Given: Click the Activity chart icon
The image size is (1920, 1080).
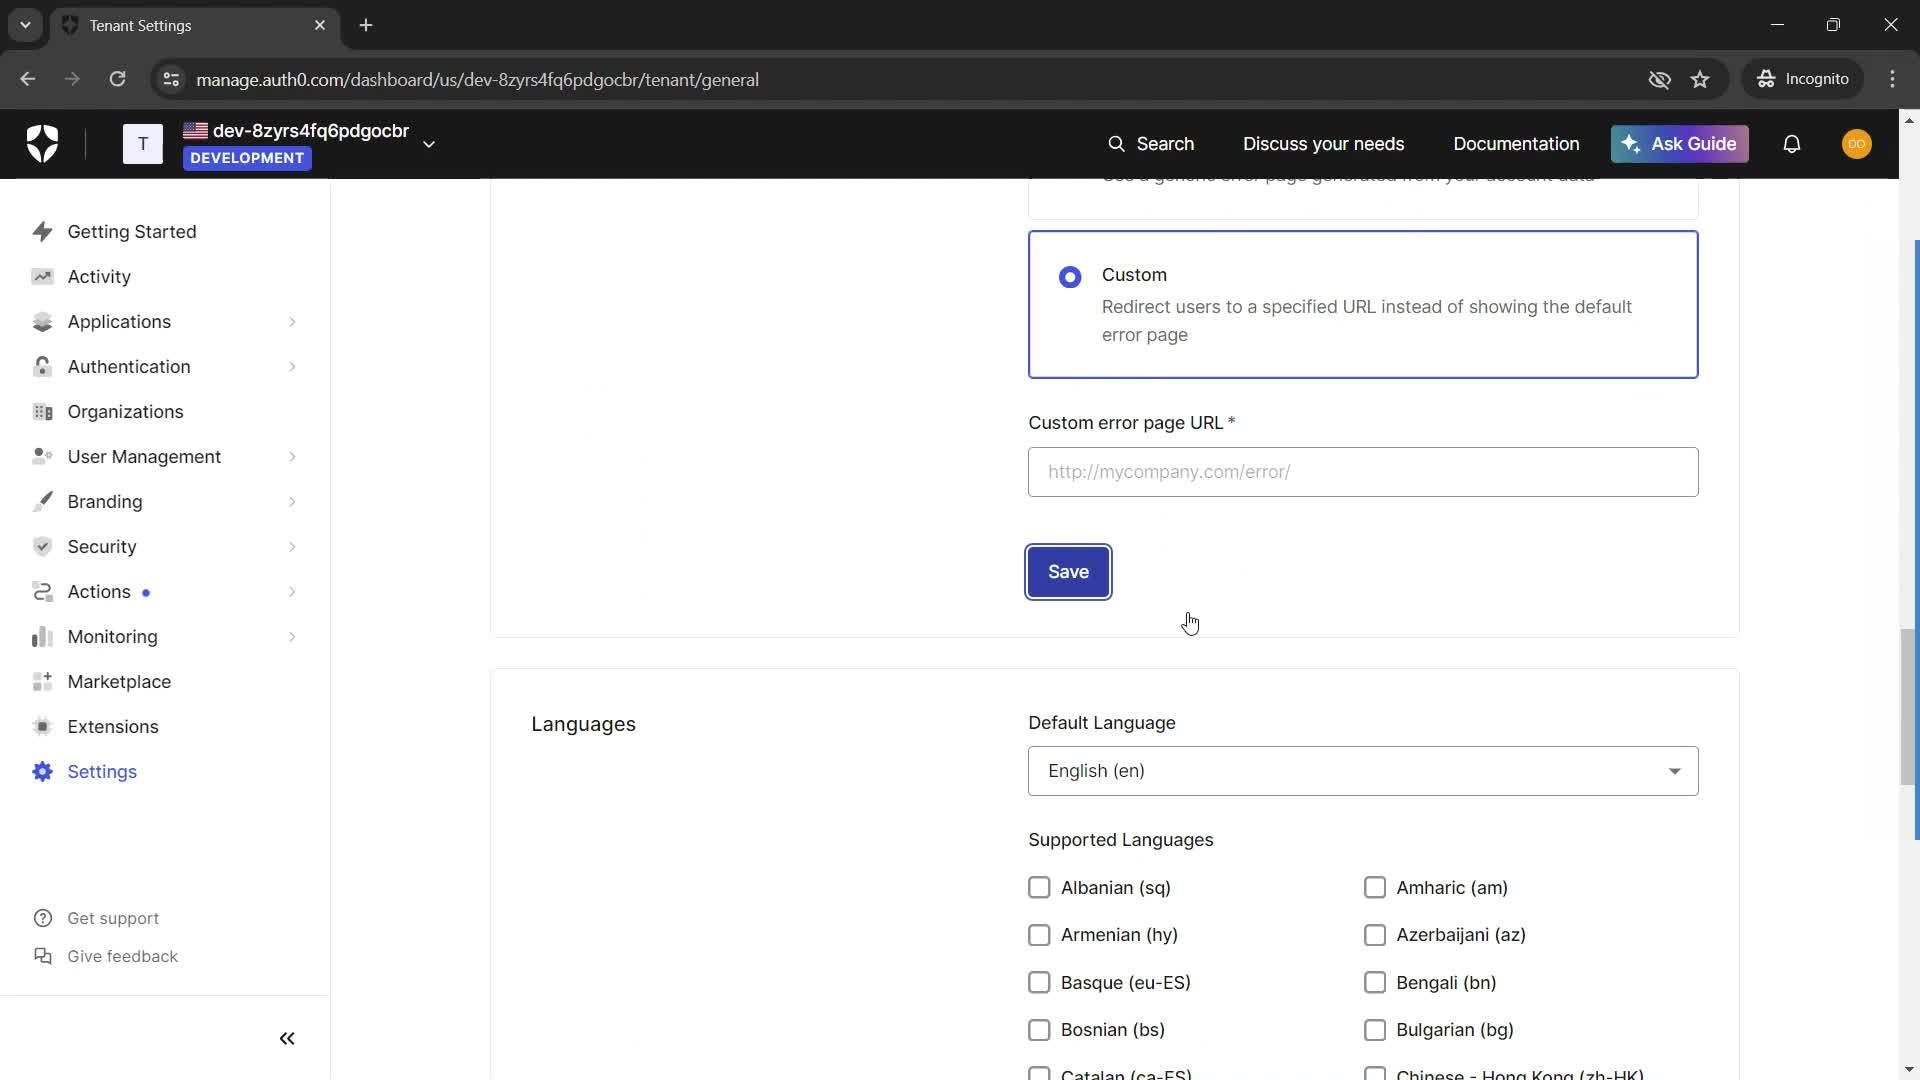Looking at the screenshot, I should coord(42,277).
